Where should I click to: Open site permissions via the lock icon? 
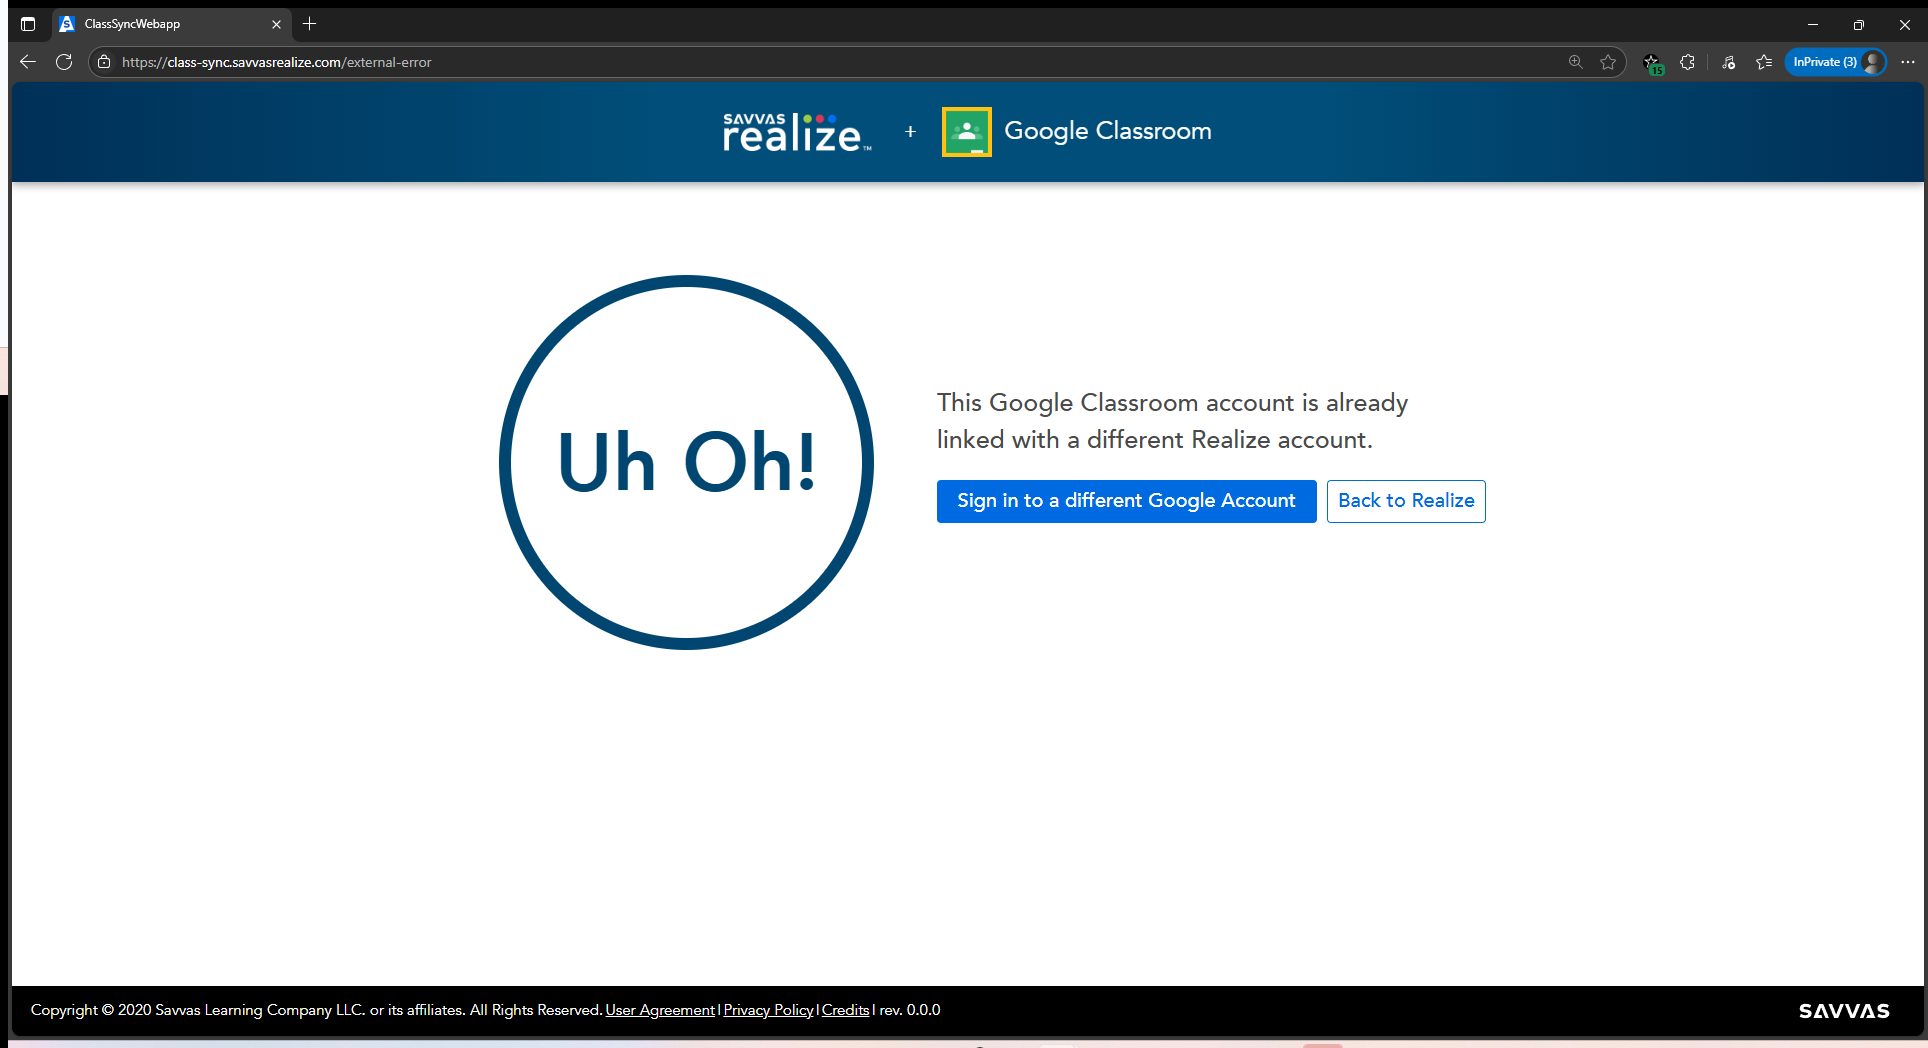(x=104, y=62)
